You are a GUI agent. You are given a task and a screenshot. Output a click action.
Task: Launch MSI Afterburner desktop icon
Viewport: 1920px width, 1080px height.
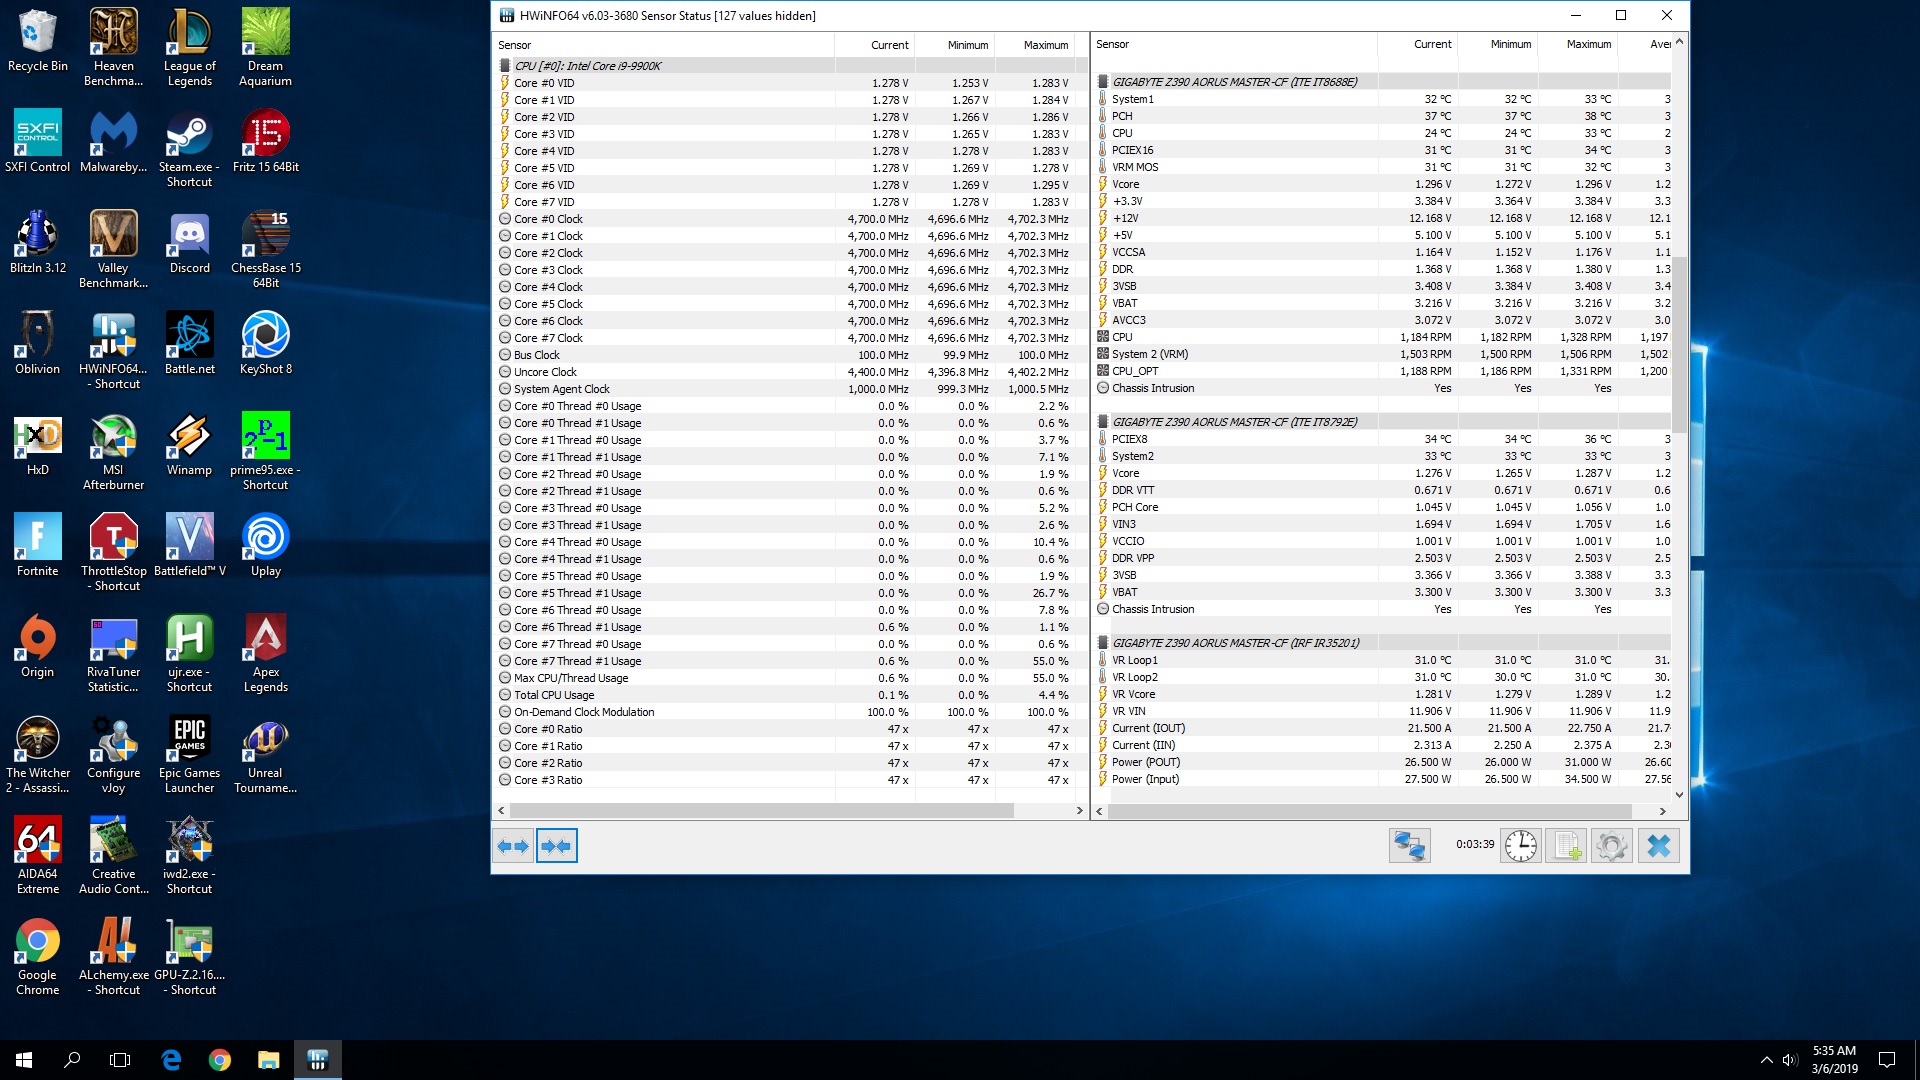coord(114,452)
